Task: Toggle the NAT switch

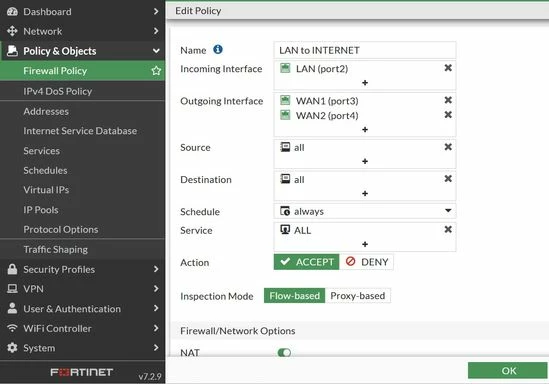Action: coord(284,352)
